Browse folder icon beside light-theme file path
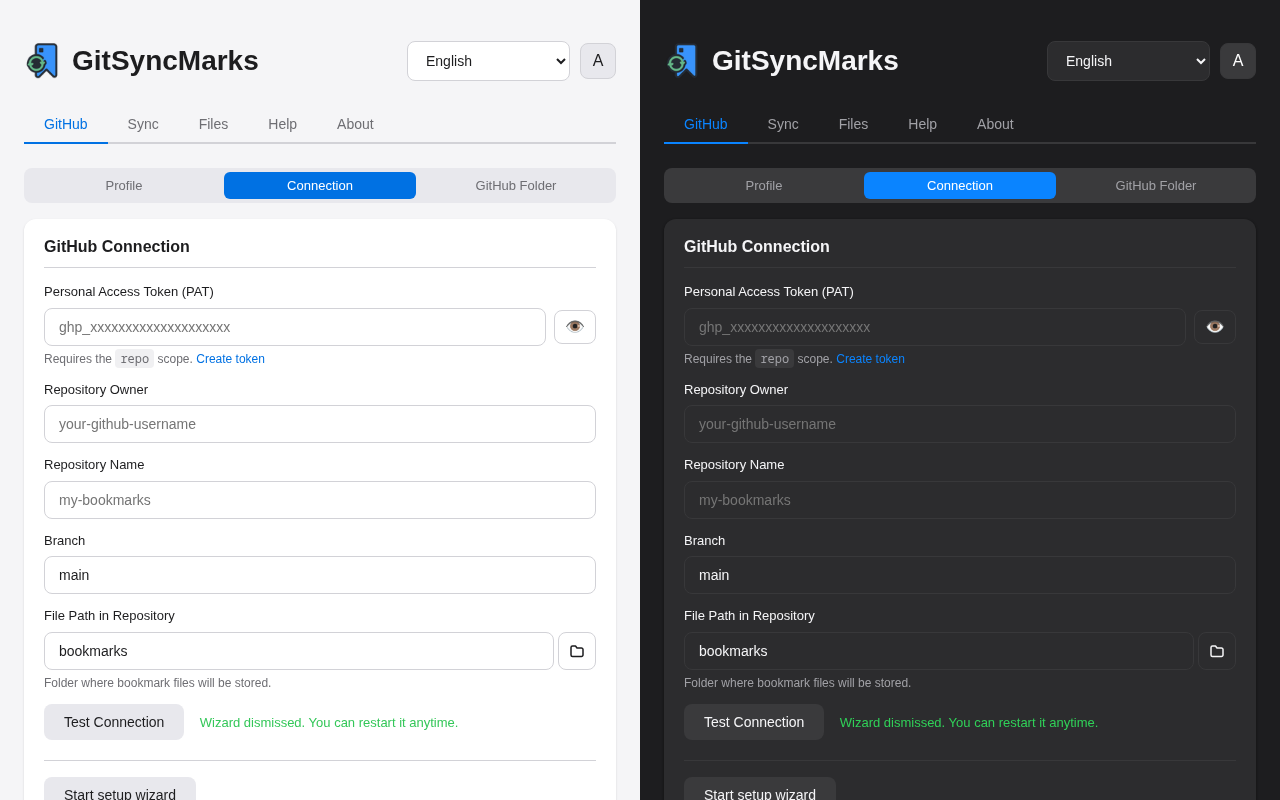Viewport: 1280px width, 800px height. (x=577, y=651)
